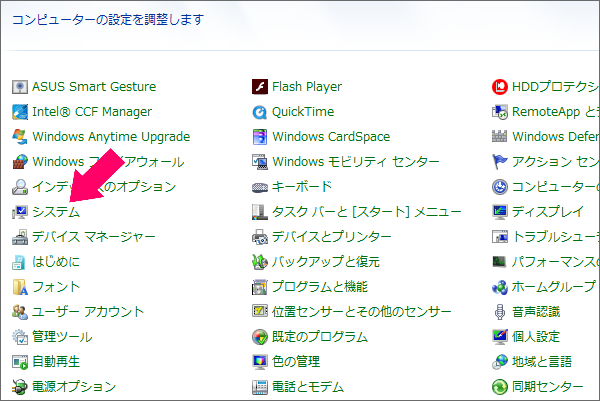Open the ディスプレイ monitor icon
This screenshot has width=600, height=401.
[x=500, y=212]
